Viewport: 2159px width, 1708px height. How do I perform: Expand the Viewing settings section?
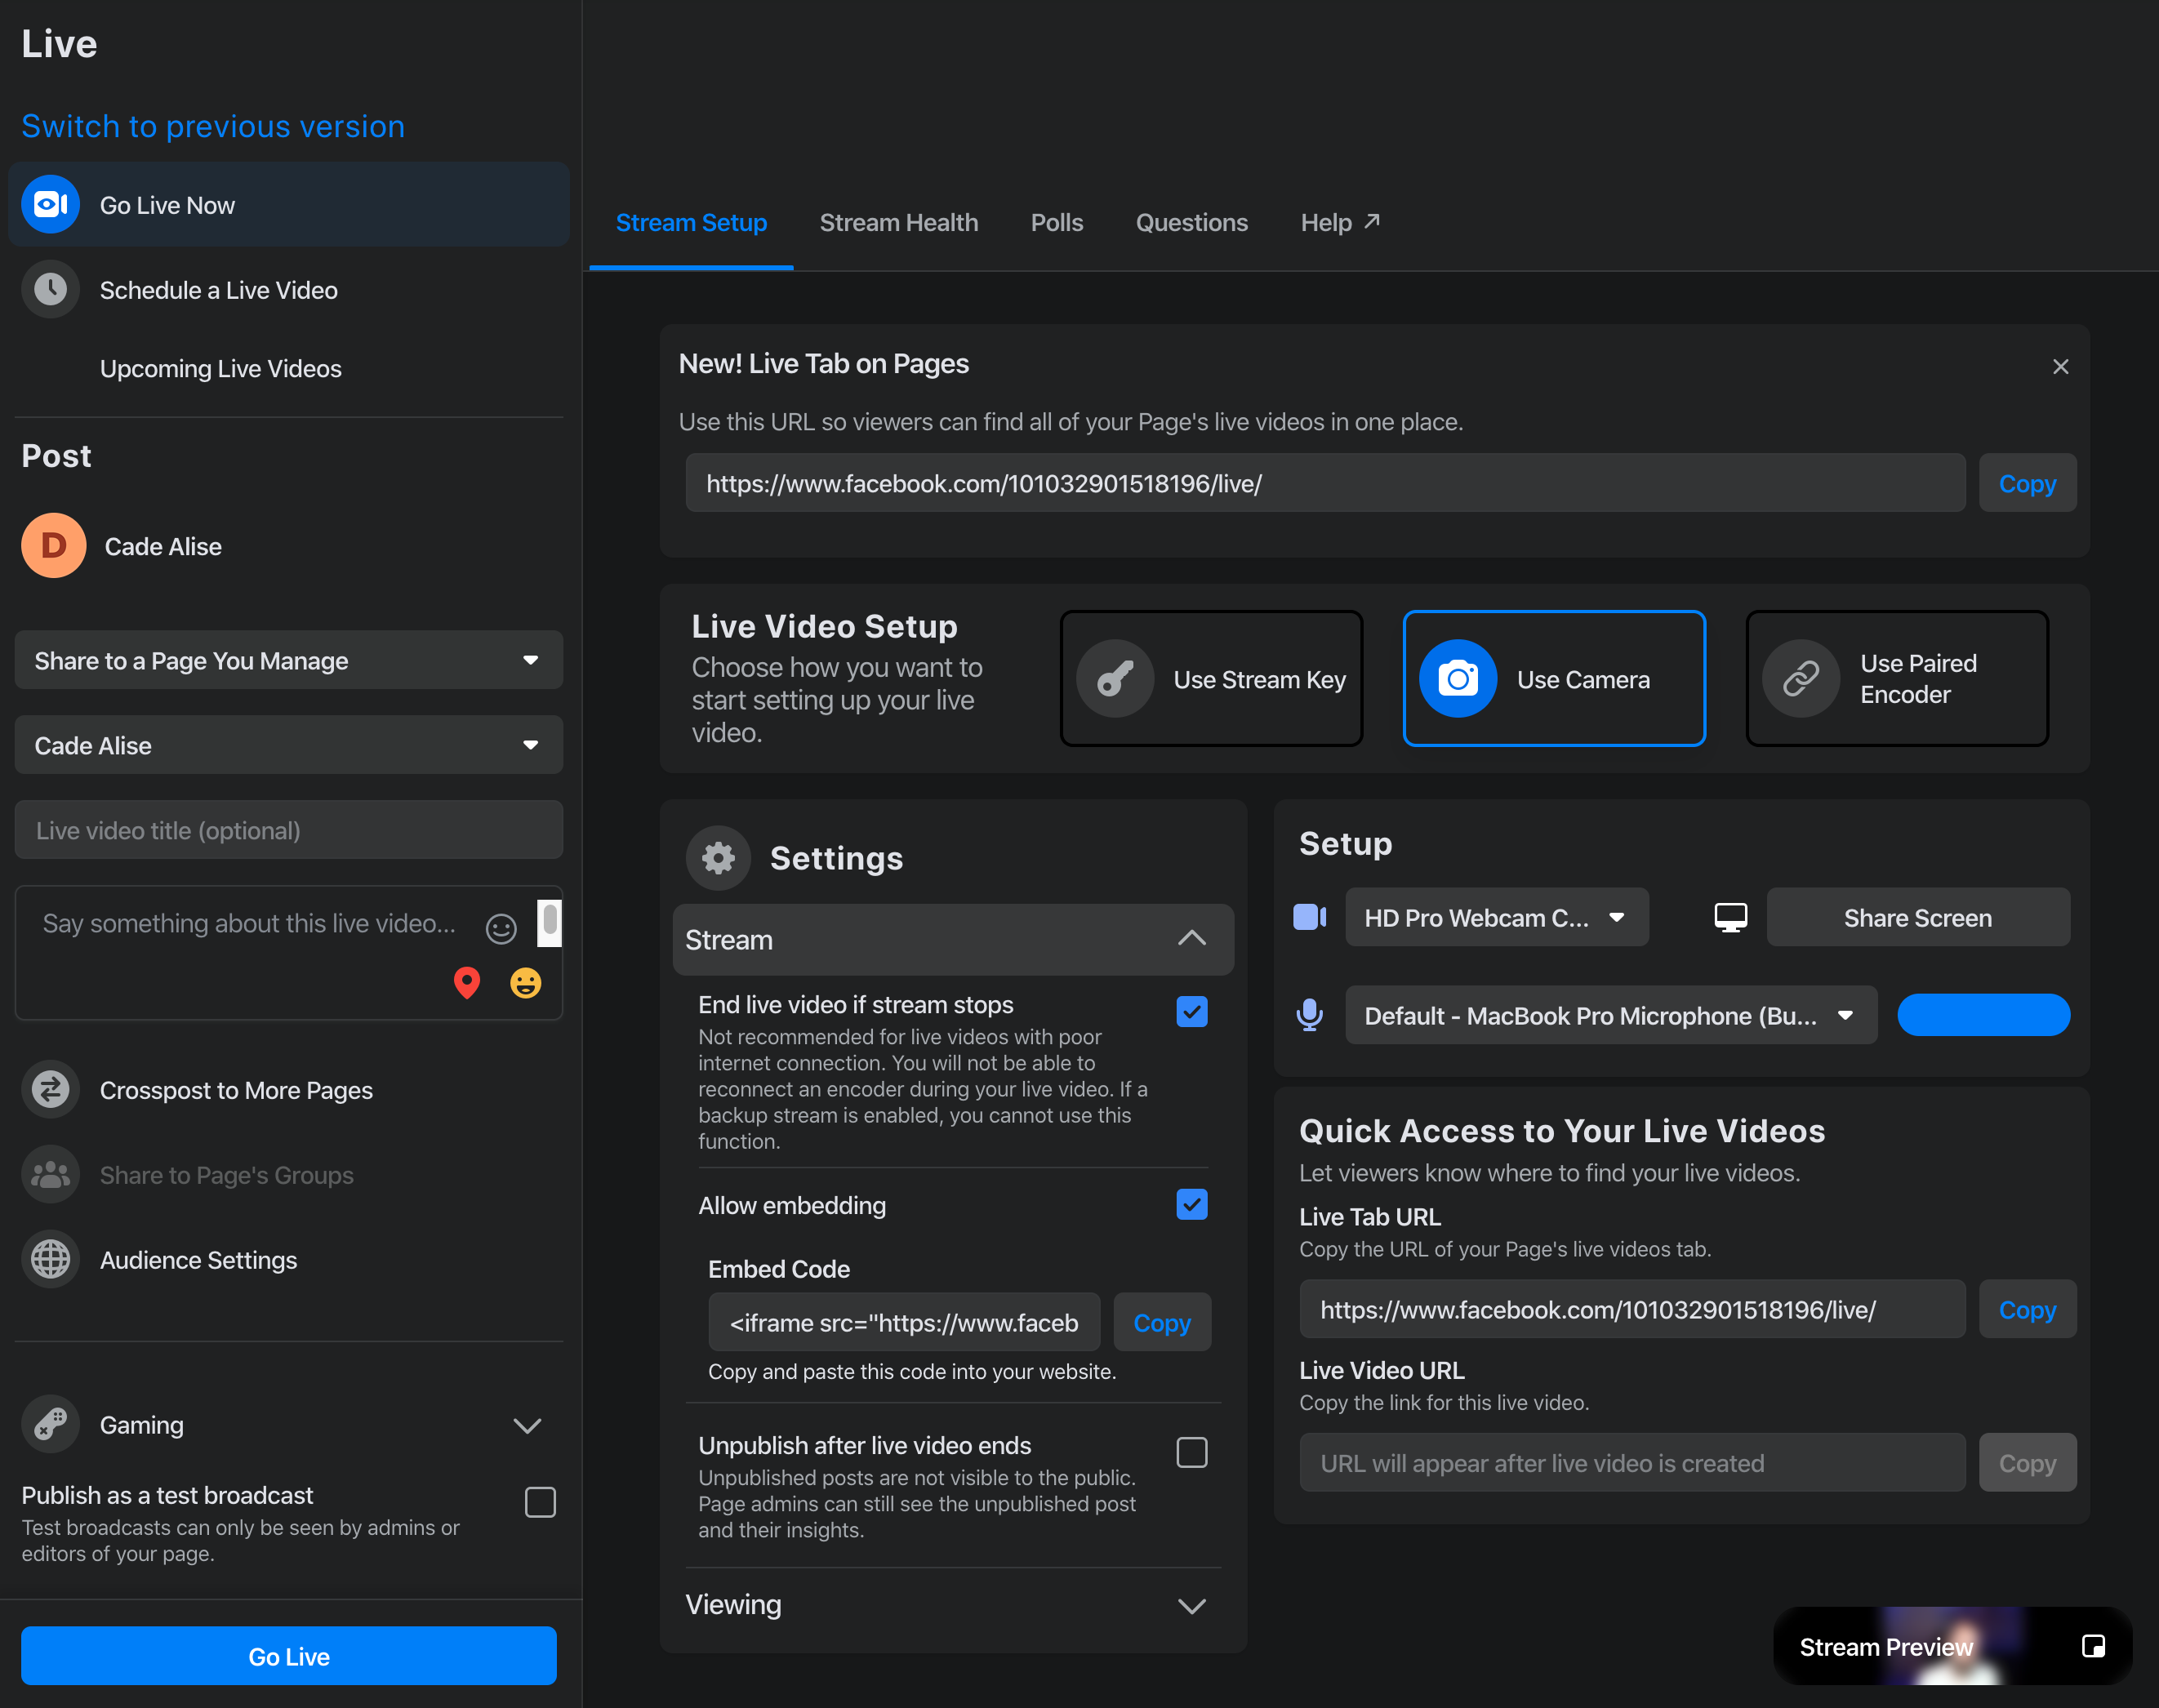pyautogui.click(x=953, y=1605)
